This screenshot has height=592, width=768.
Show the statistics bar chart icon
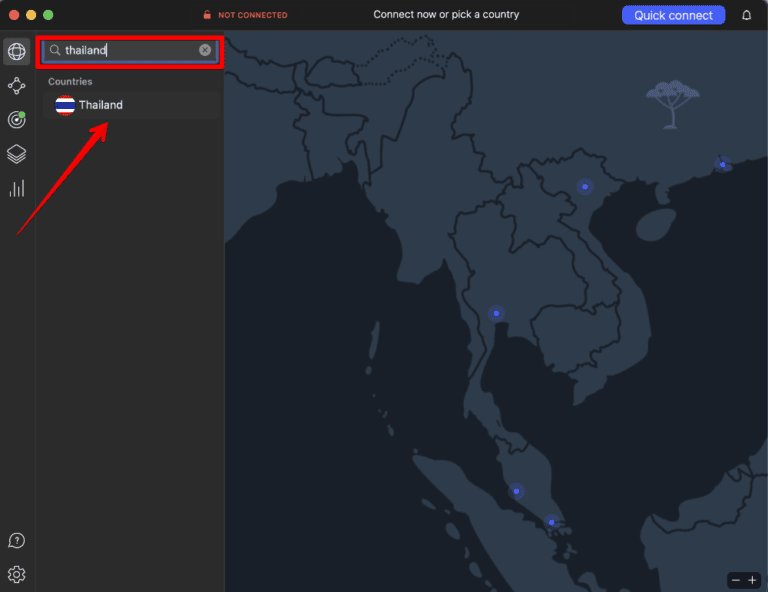tap(16, 188)
